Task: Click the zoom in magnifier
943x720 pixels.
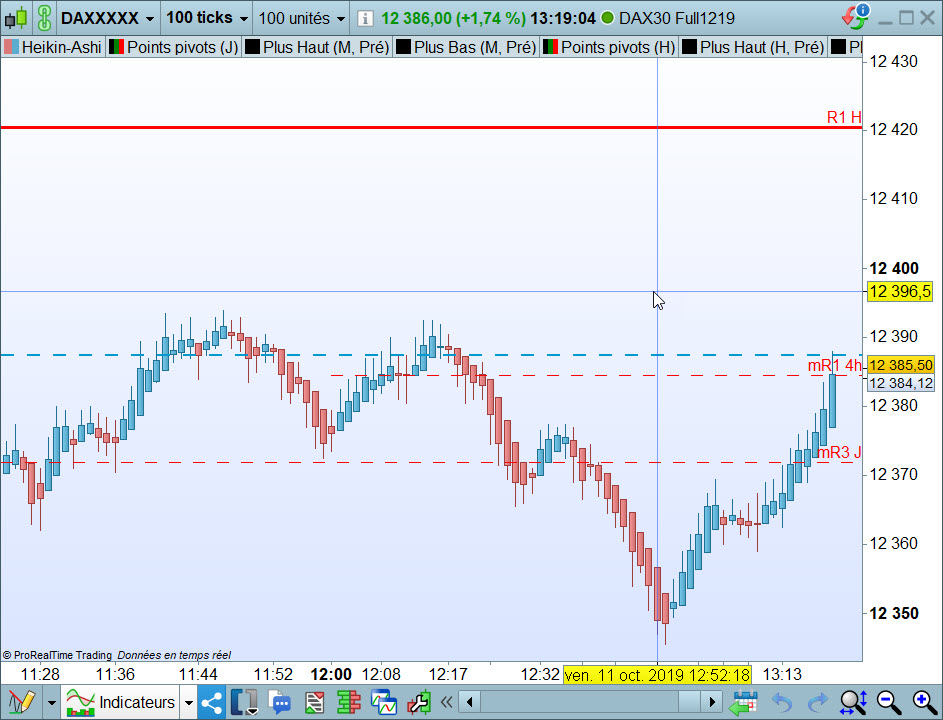Action: click(x=924, y=702)
